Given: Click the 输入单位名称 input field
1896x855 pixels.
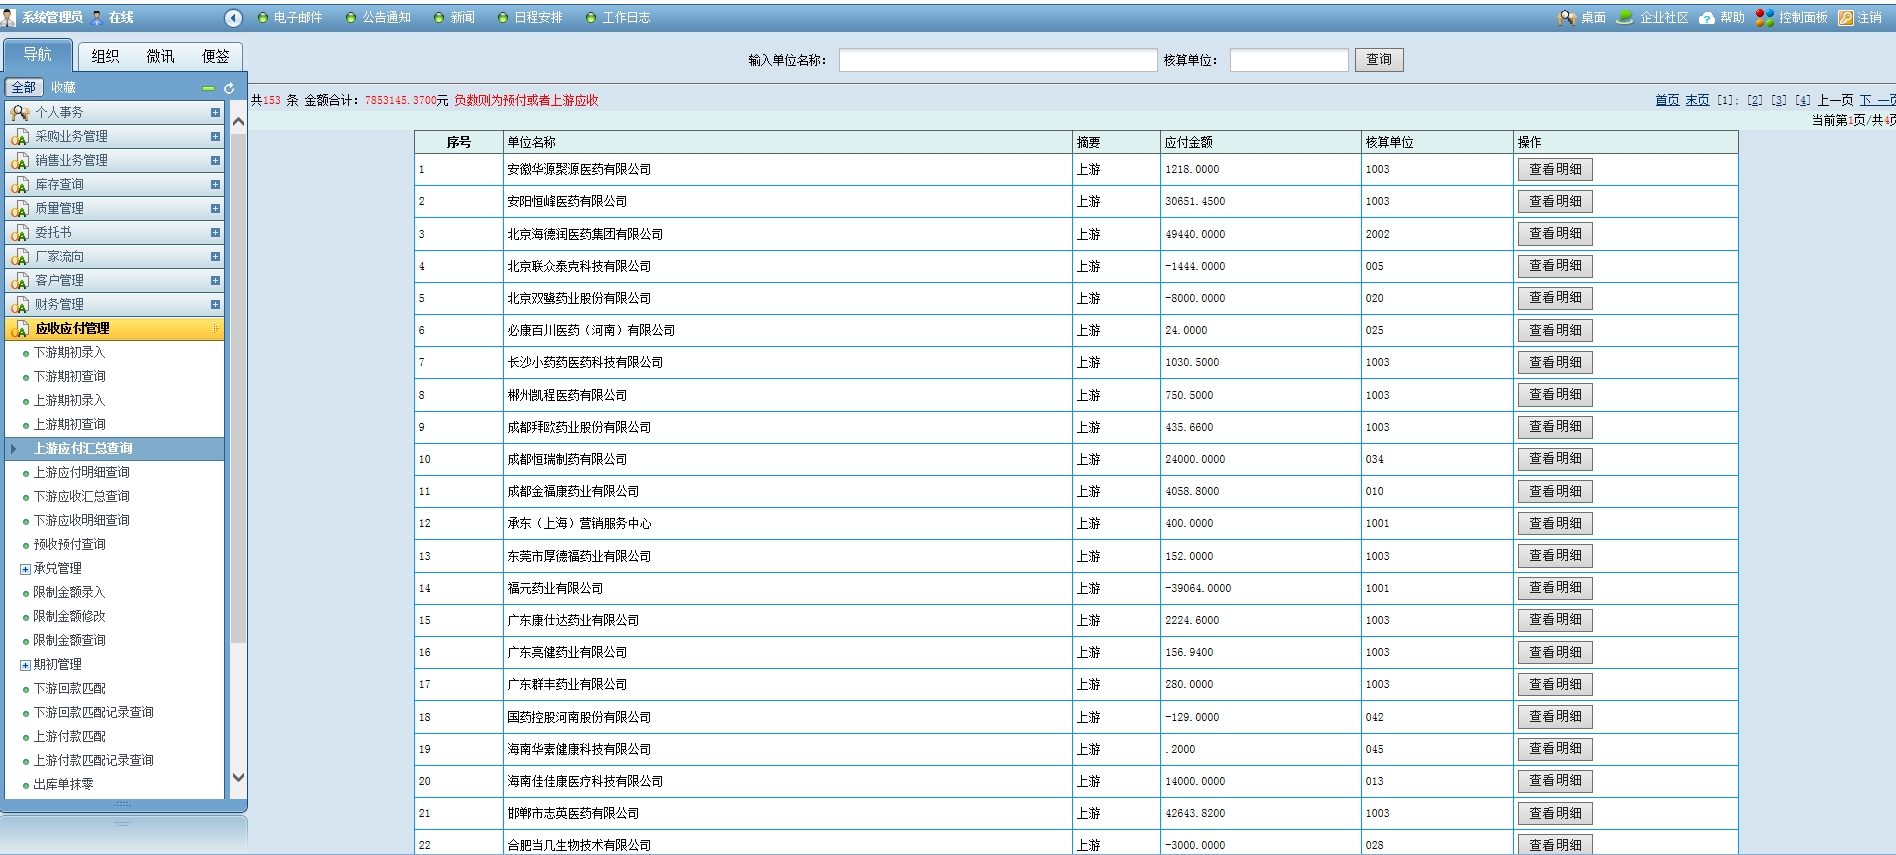Looking at the screenshot, I should tap(997, 61).
